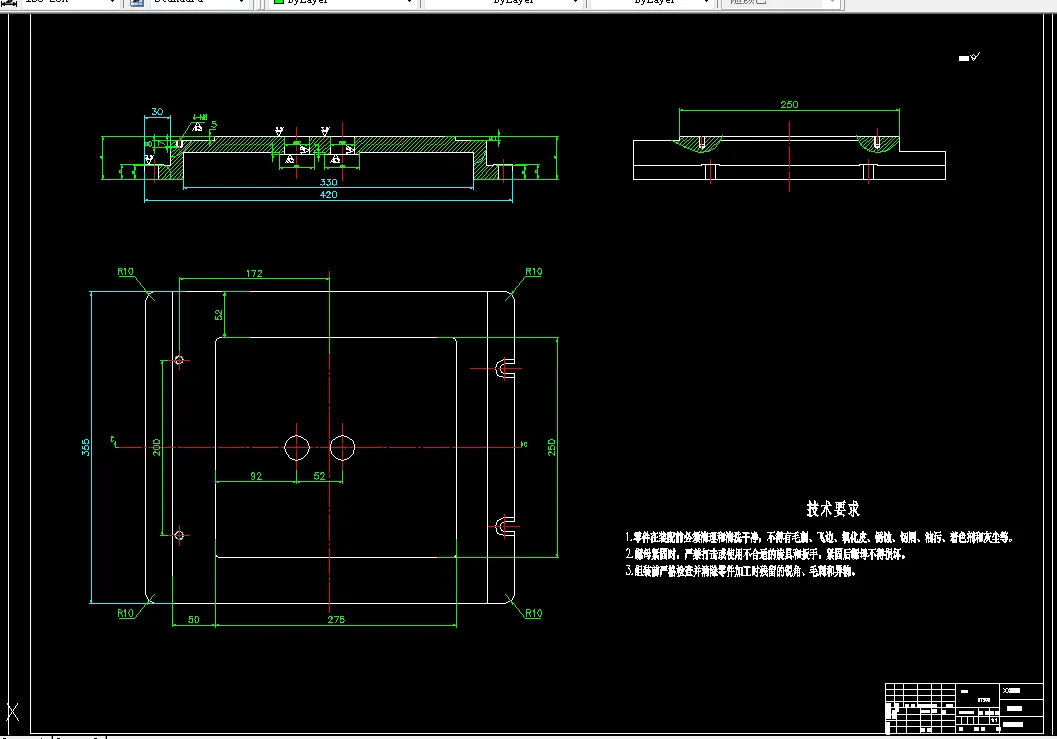
Task: Select the 92 dimension text
Action: 256,475
